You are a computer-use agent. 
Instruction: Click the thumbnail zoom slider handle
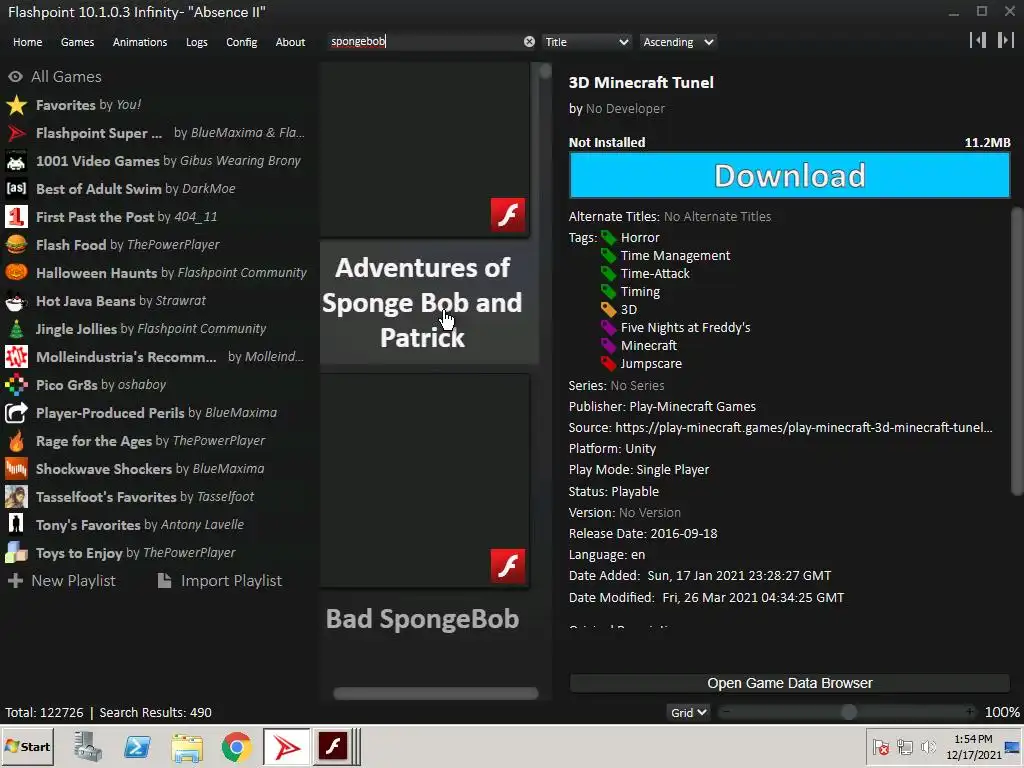click(x=848, y=712)
